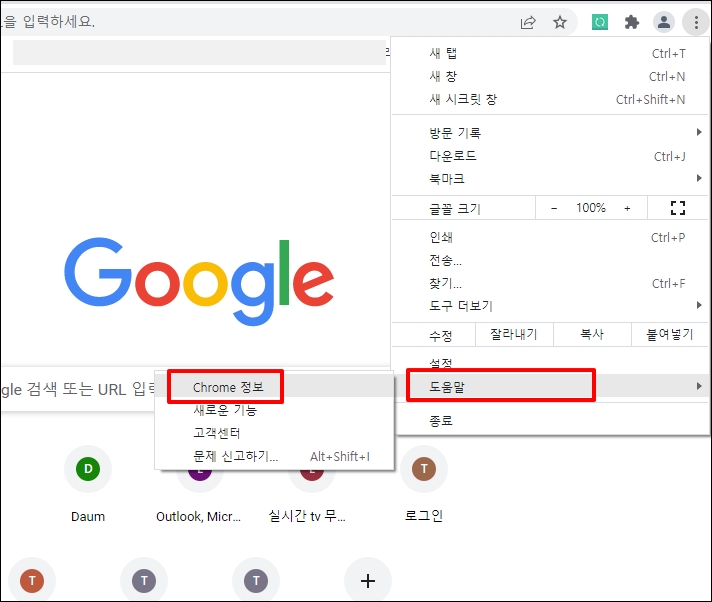This screenshot has height=602, width=712.
Task: Select 새 탭 menu item
Action: click(x=550, y=54)
